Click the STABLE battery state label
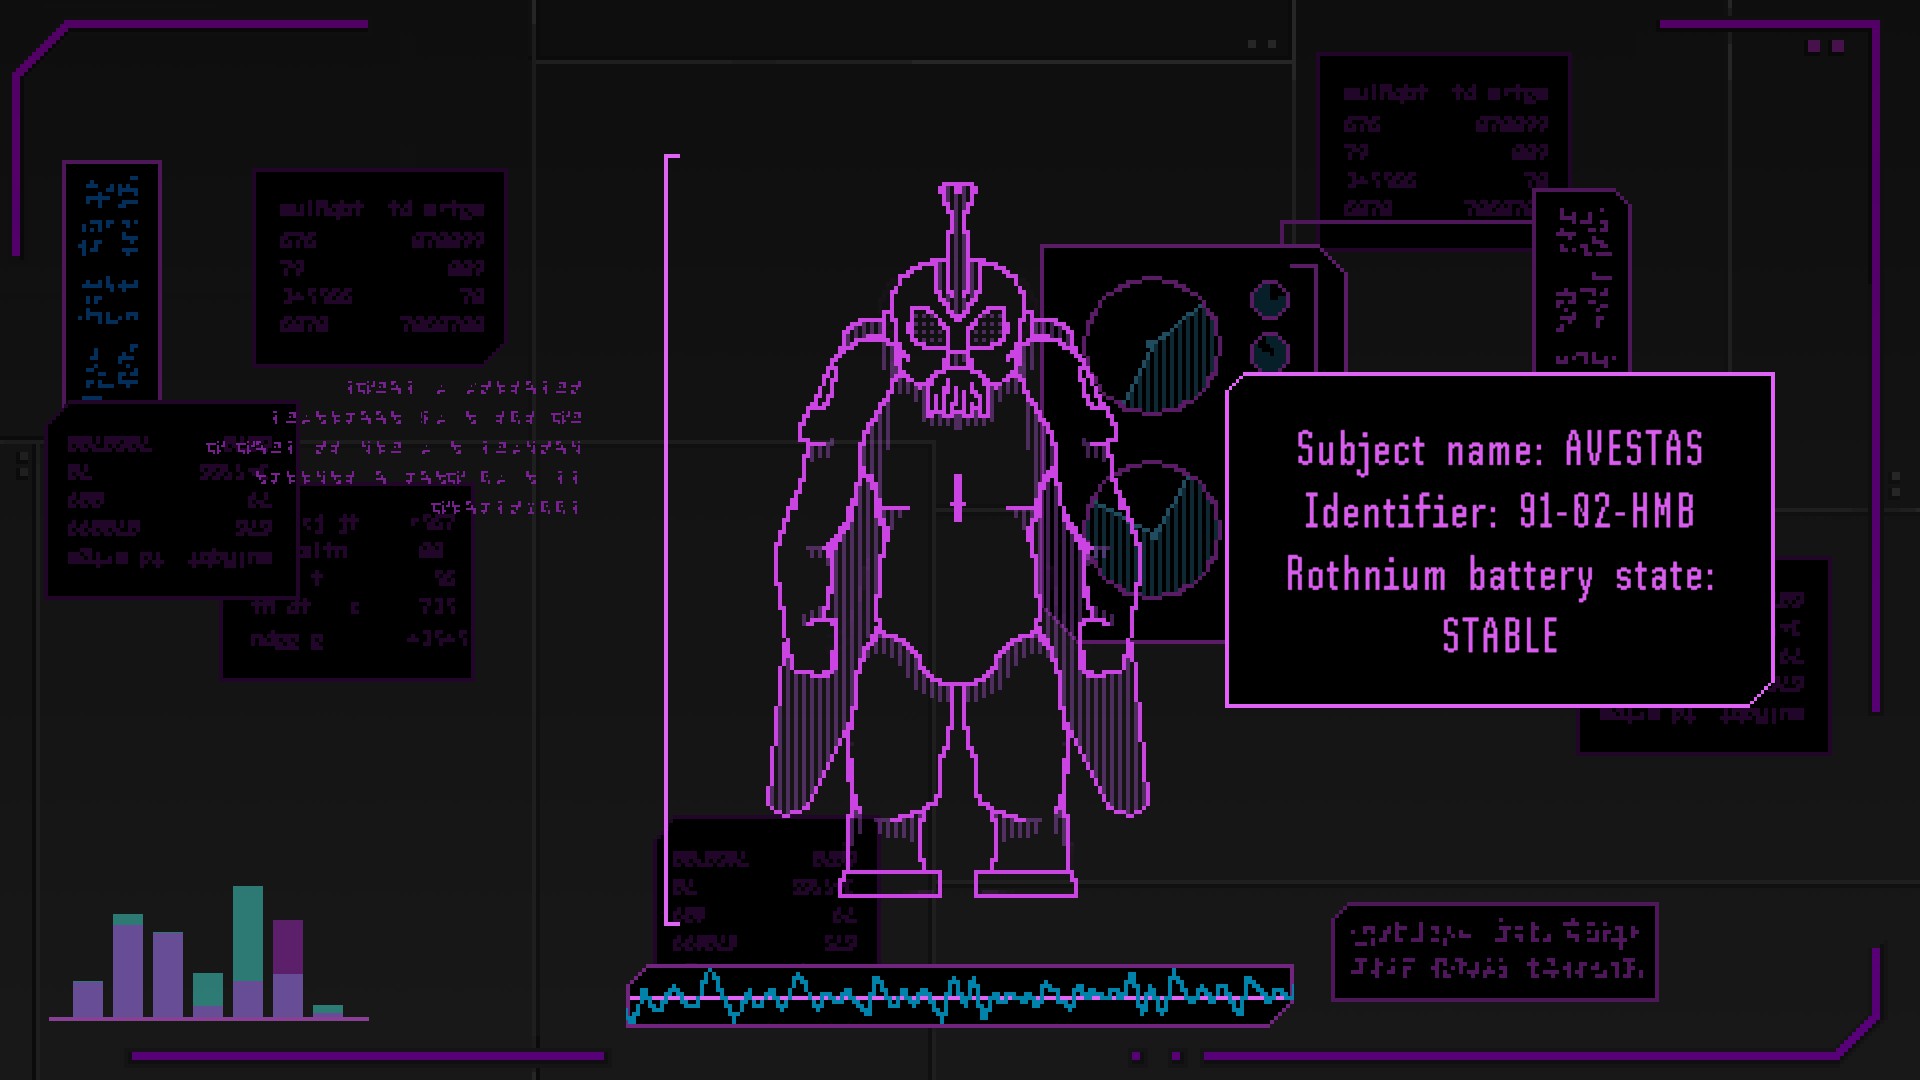 [x=1499, y=636]
